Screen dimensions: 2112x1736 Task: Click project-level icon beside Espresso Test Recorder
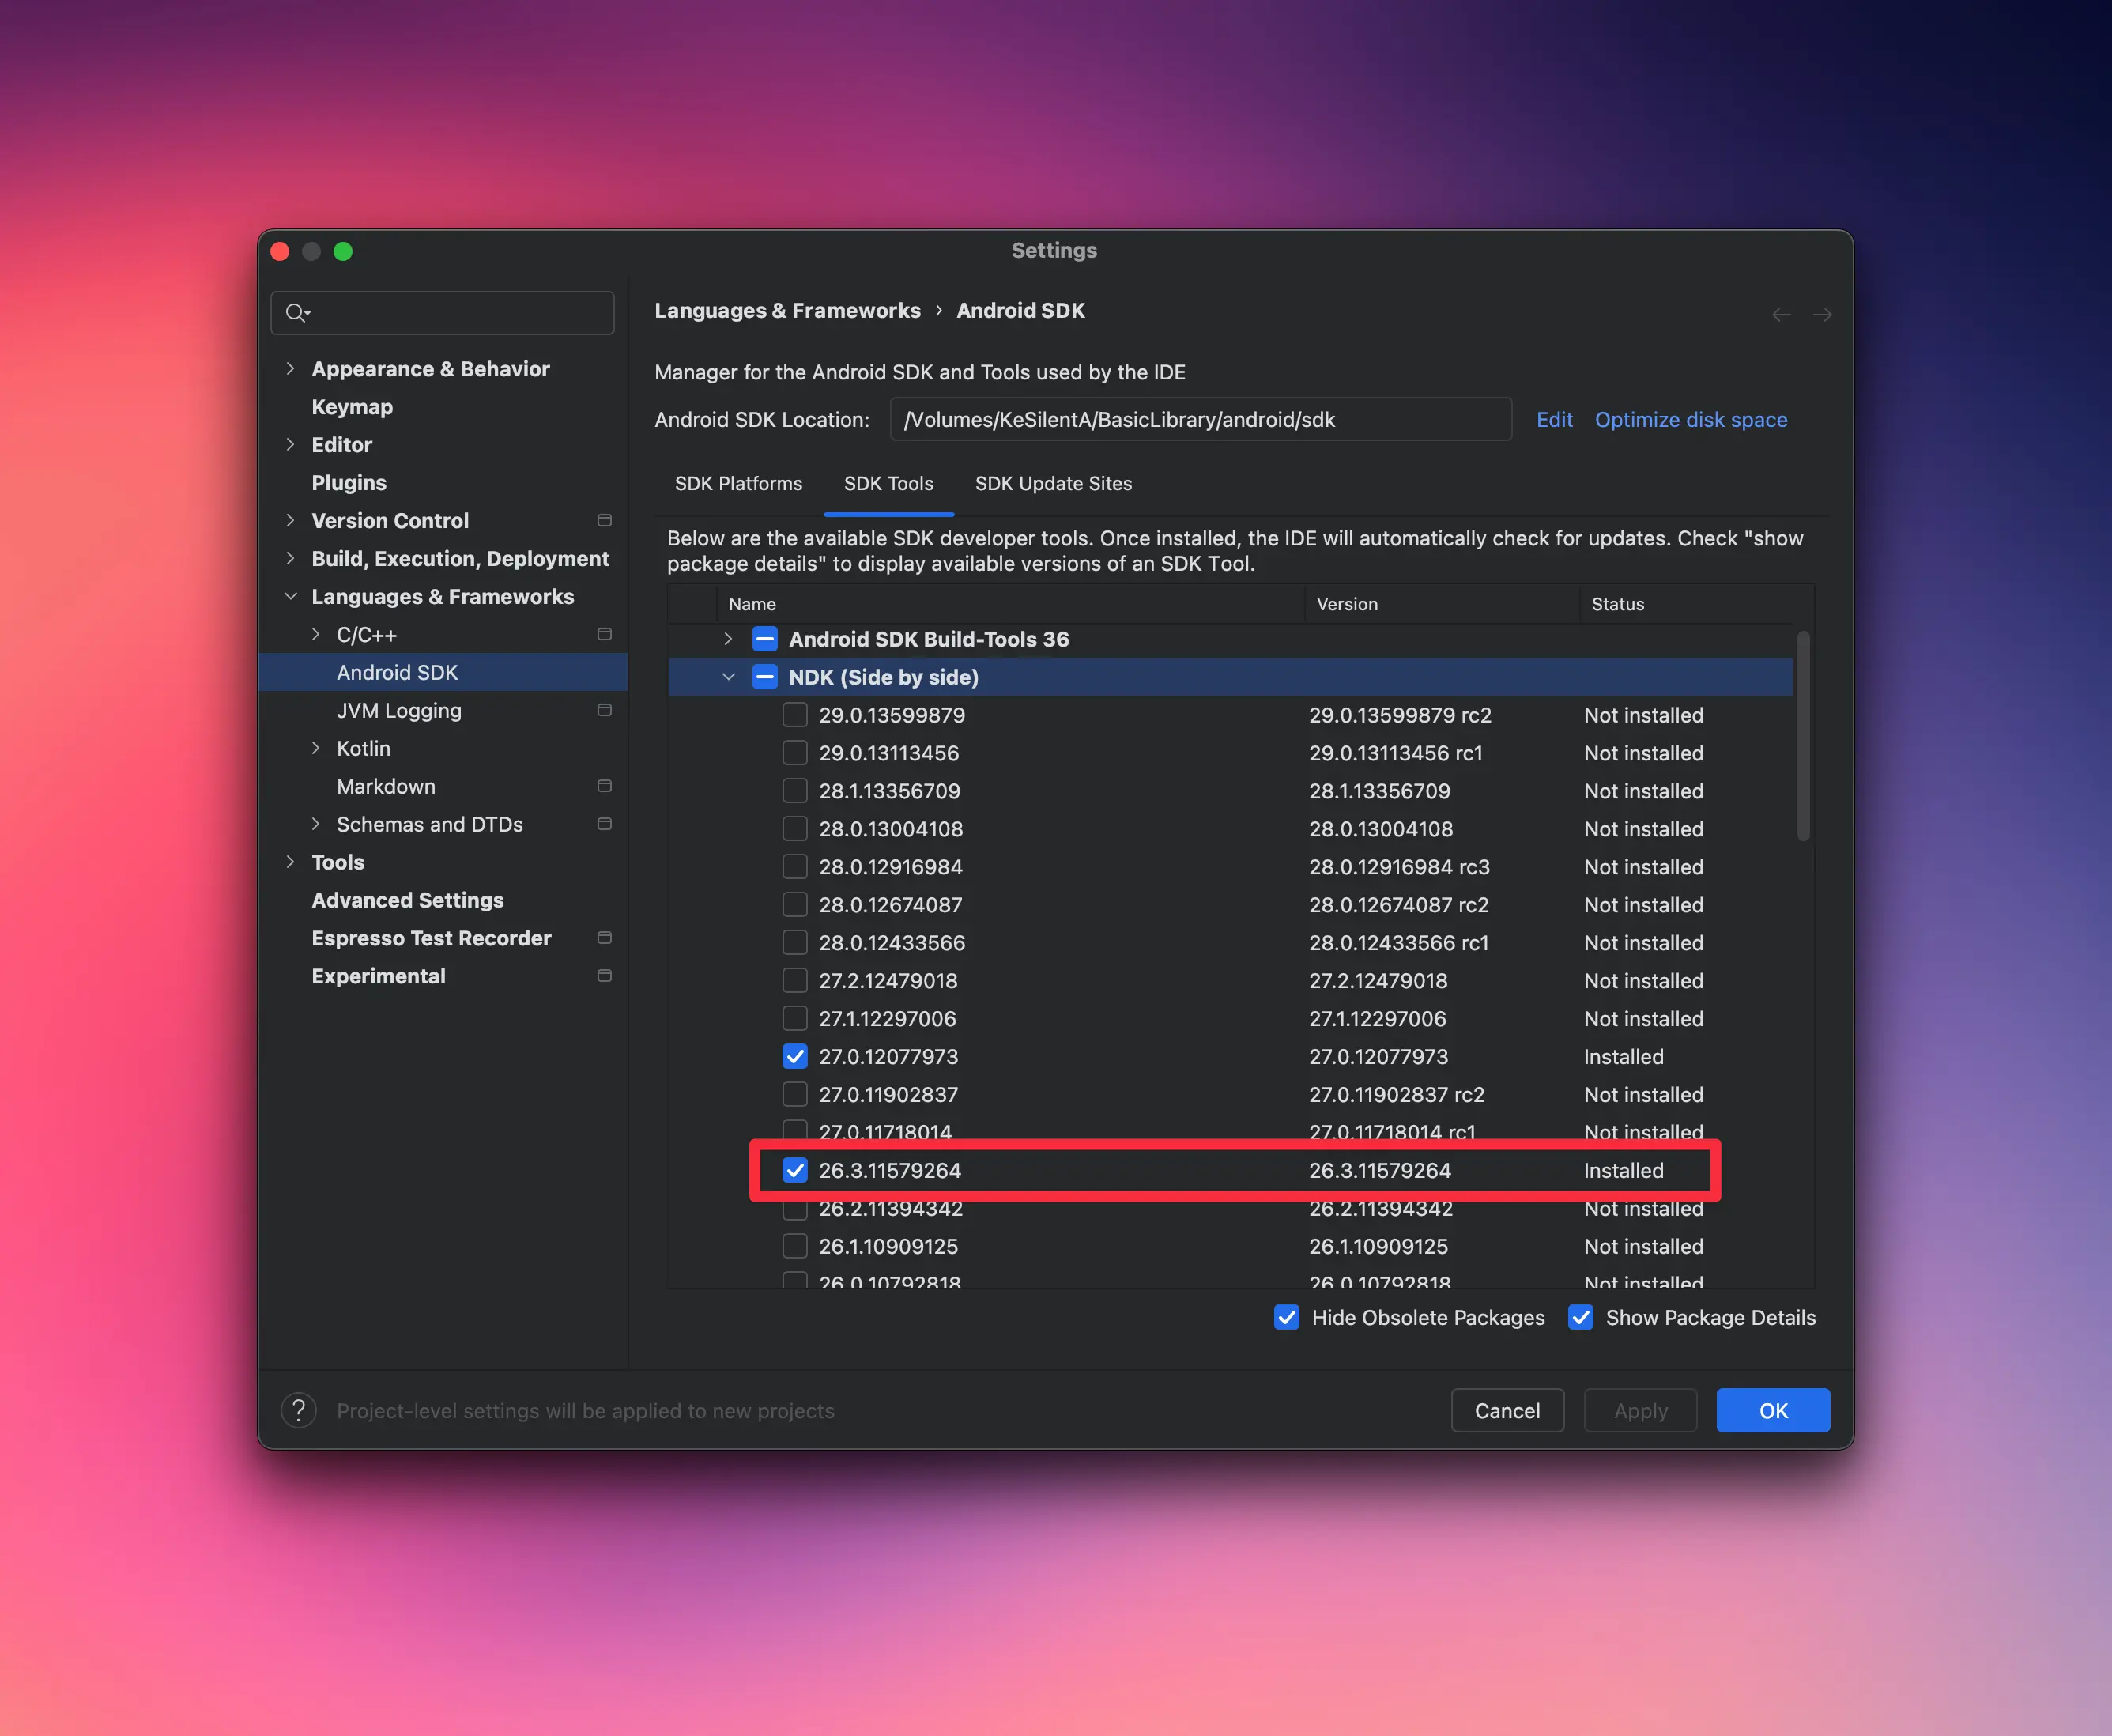click(x=604, y=938)
